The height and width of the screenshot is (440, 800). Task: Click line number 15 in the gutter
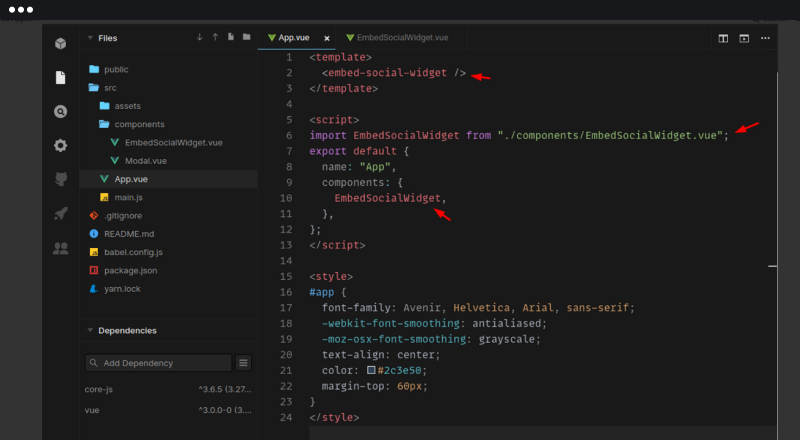pyautogui.click(x=286, y=276)
